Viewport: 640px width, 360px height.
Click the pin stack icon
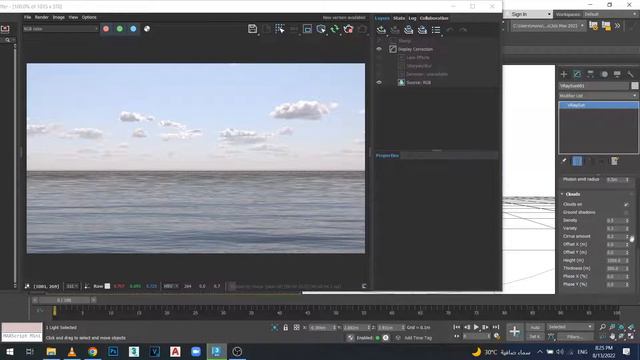[x=564, y=161]
